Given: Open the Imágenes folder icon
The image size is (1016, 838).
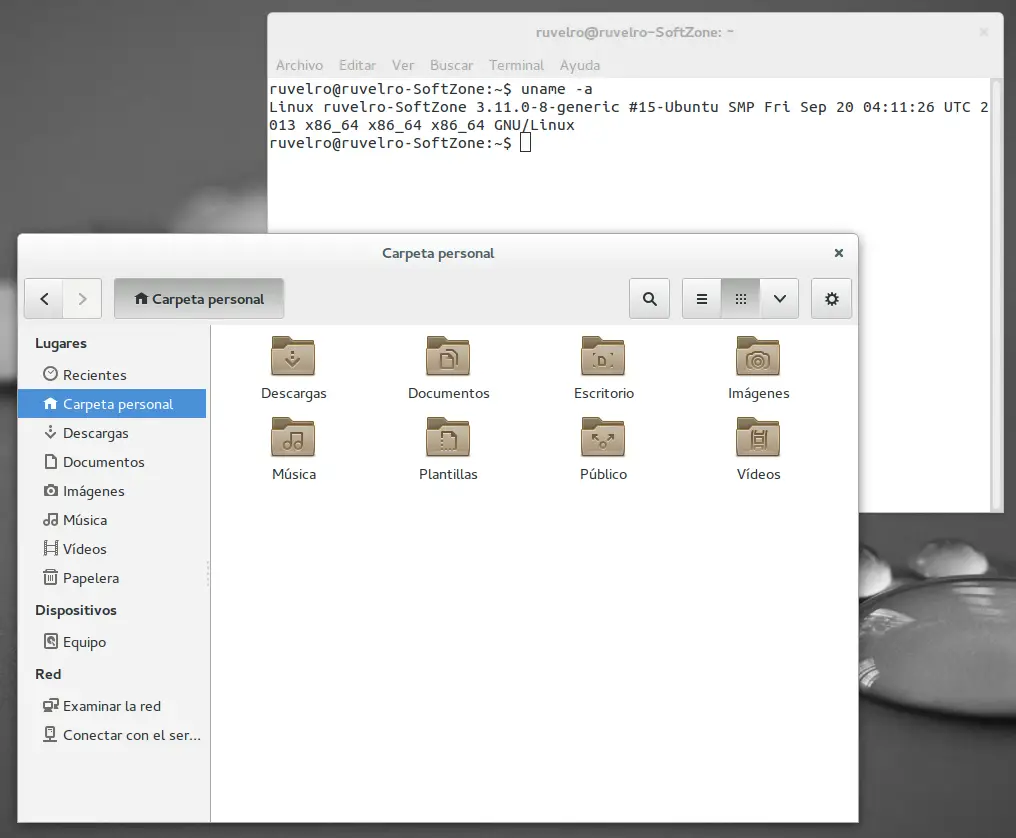Looking at the screenshot, I should 758,357.
